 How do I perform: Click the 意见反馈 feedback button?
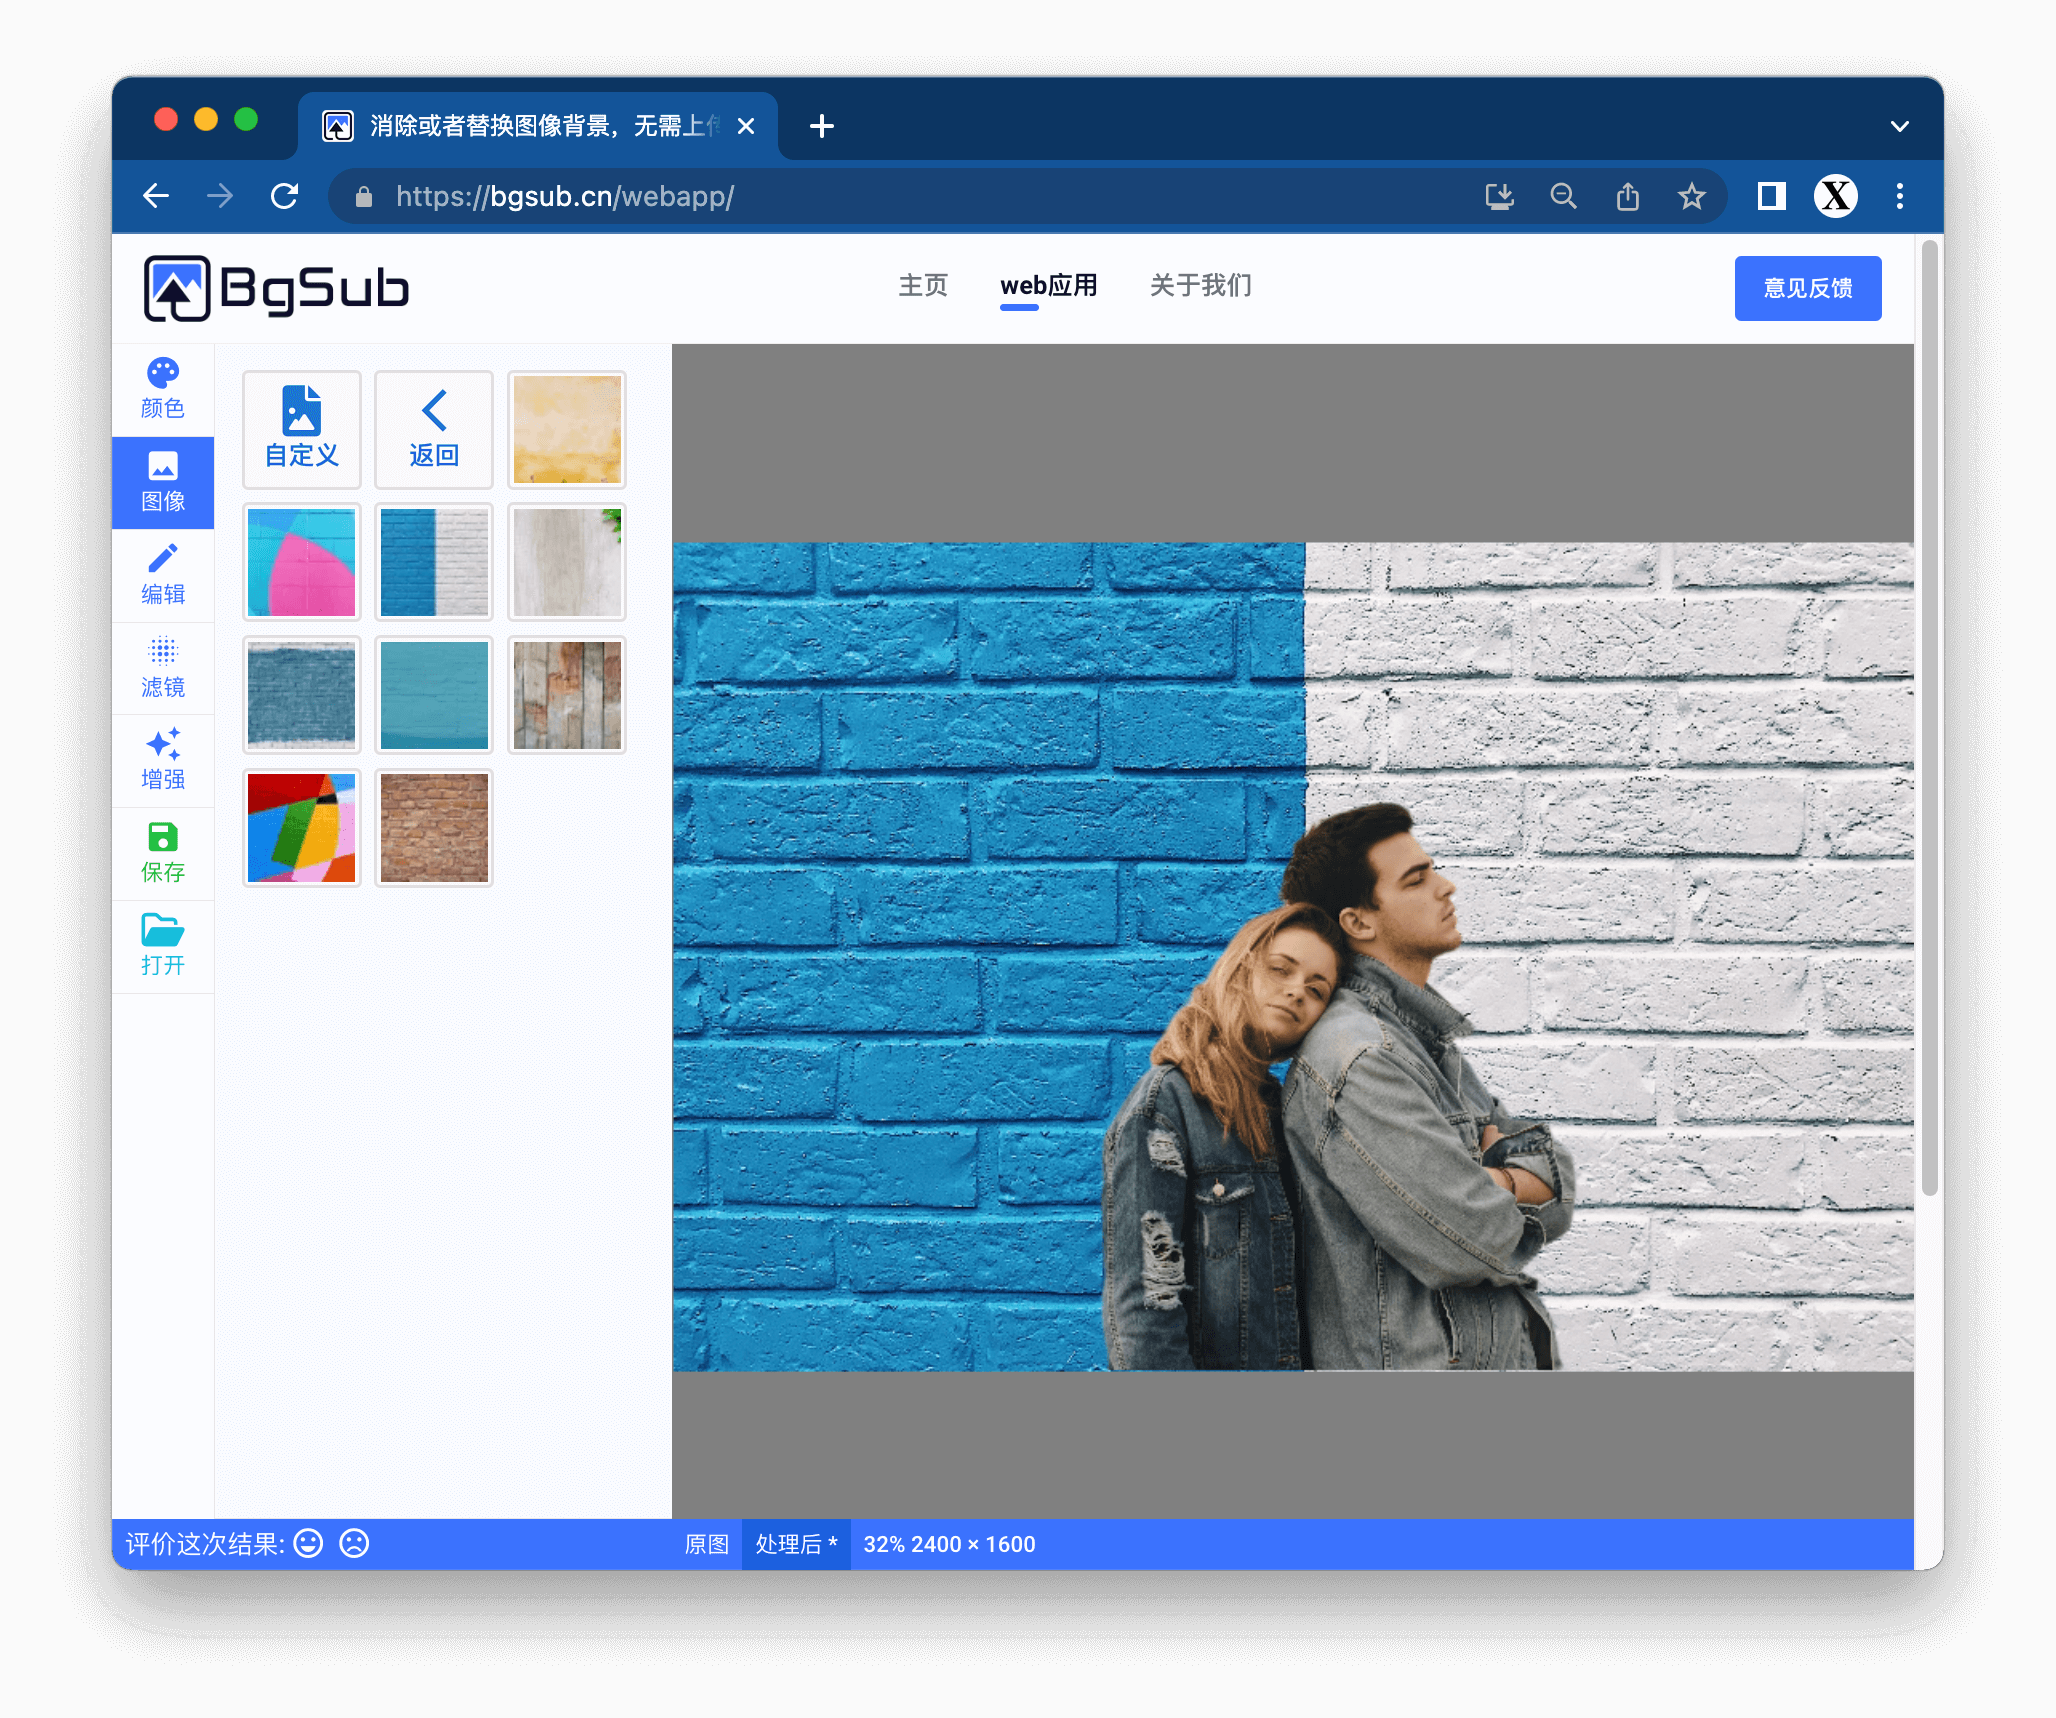[1807, 288]
